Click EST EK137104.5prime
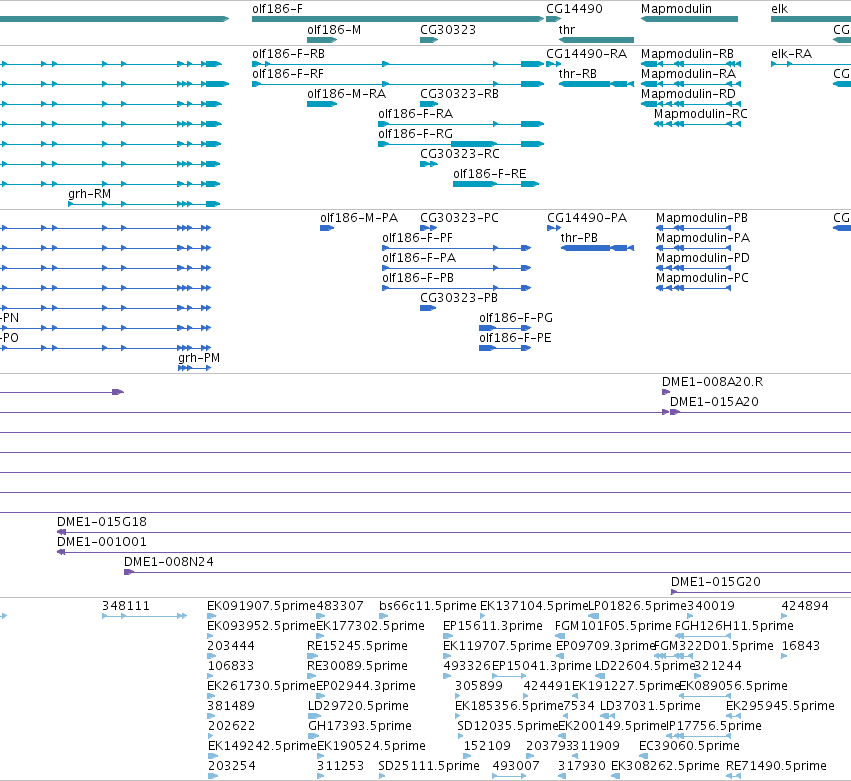Screen dimensions: 851x781 [482, 616]
